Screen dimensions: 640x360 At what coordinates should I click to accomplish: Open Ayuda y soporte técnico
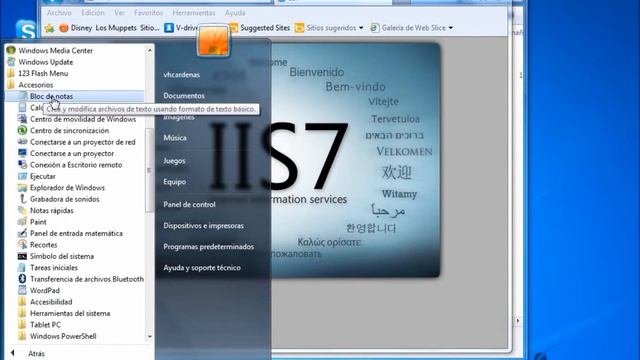202,268
